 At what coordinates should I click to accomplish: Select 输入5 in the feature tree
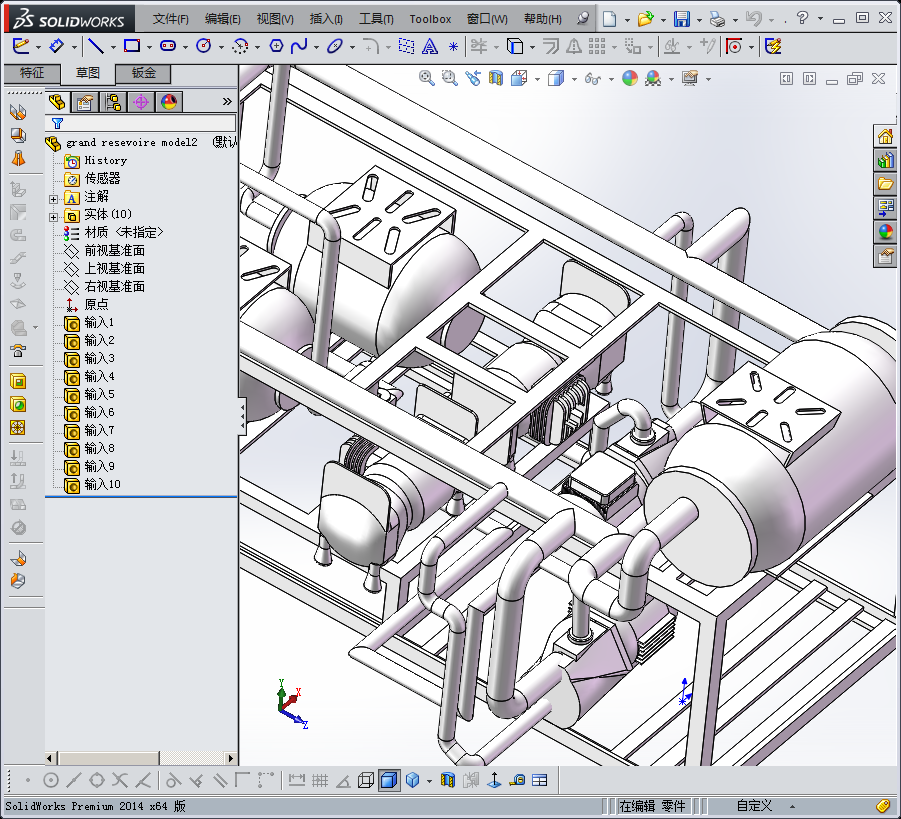(x=99, y=394)
